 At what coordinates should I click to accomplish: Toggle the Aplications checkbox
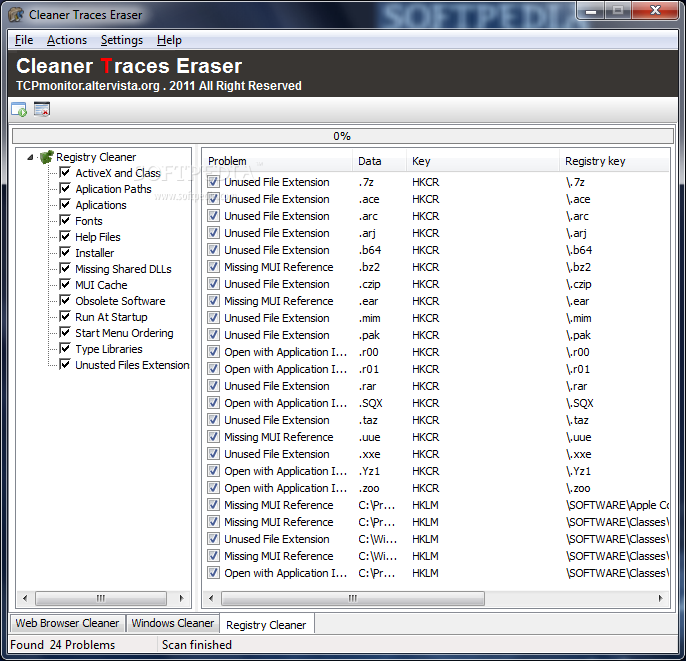[x=65, y=204]
